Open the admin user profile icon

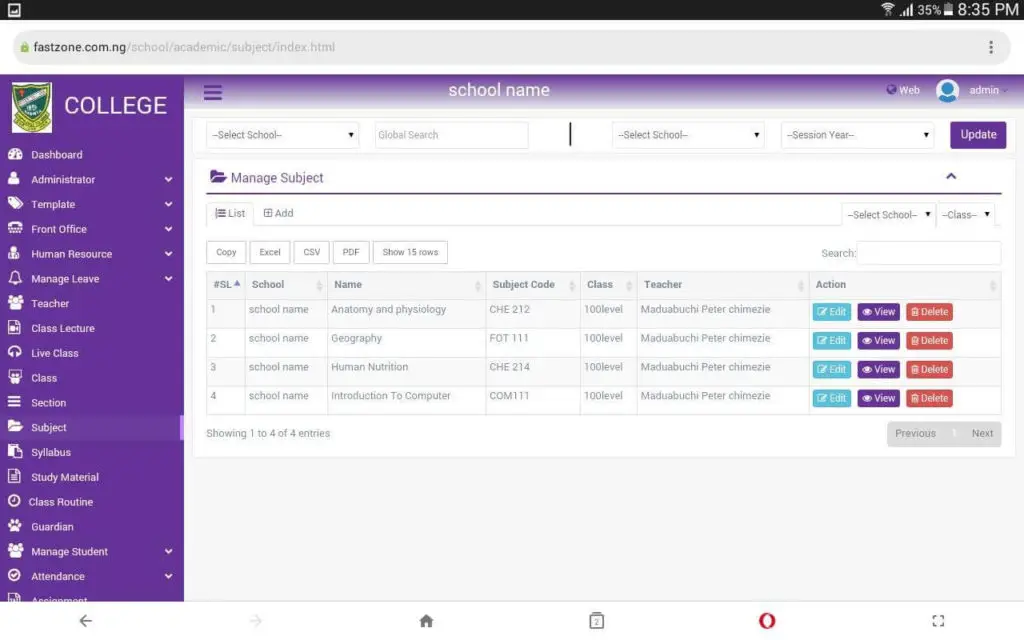pos(947,91)
